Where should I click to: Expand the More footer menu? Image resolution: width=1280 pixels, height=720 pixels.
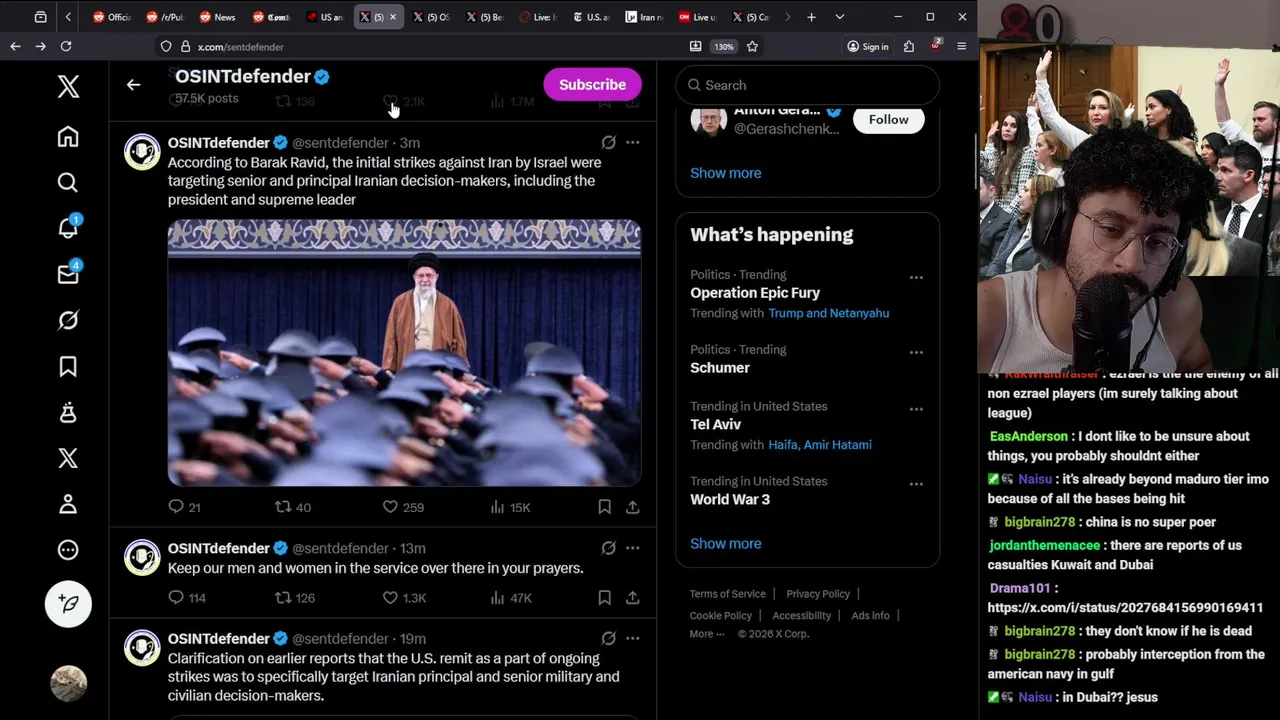(x=706, y=634)
